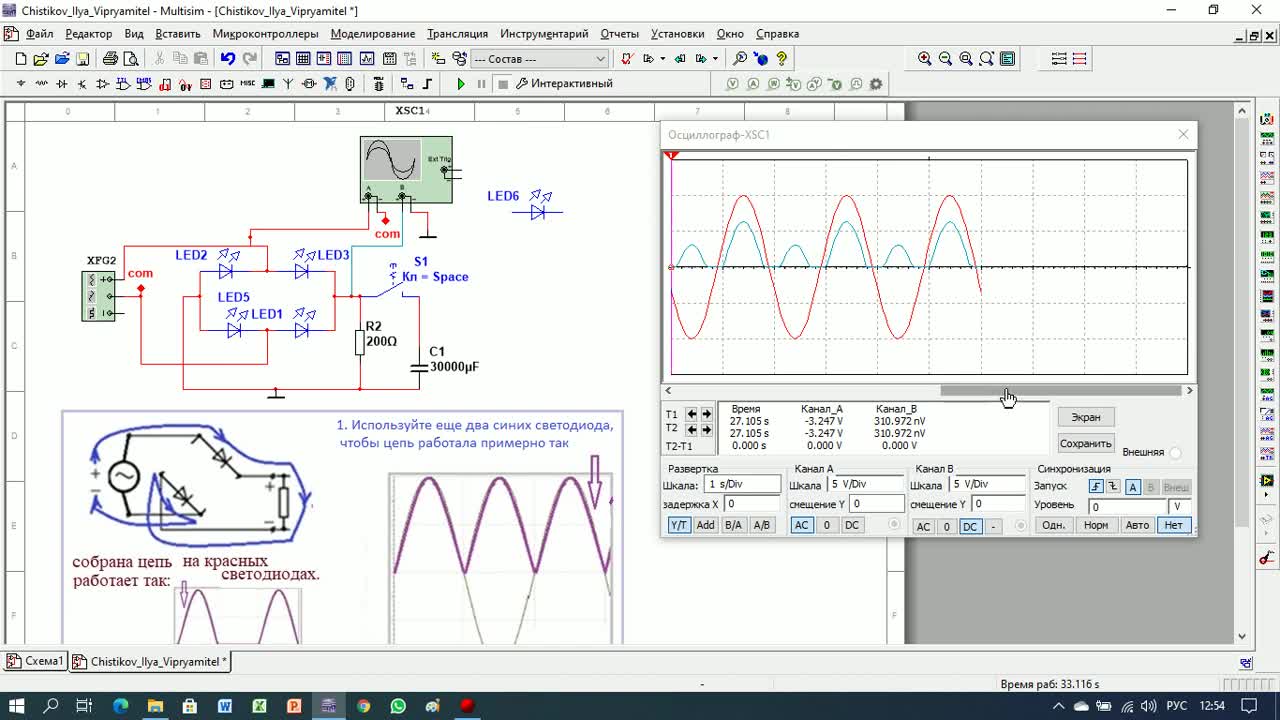
Task: Open the find (magnifier) tool
Action: coord(740,58)
